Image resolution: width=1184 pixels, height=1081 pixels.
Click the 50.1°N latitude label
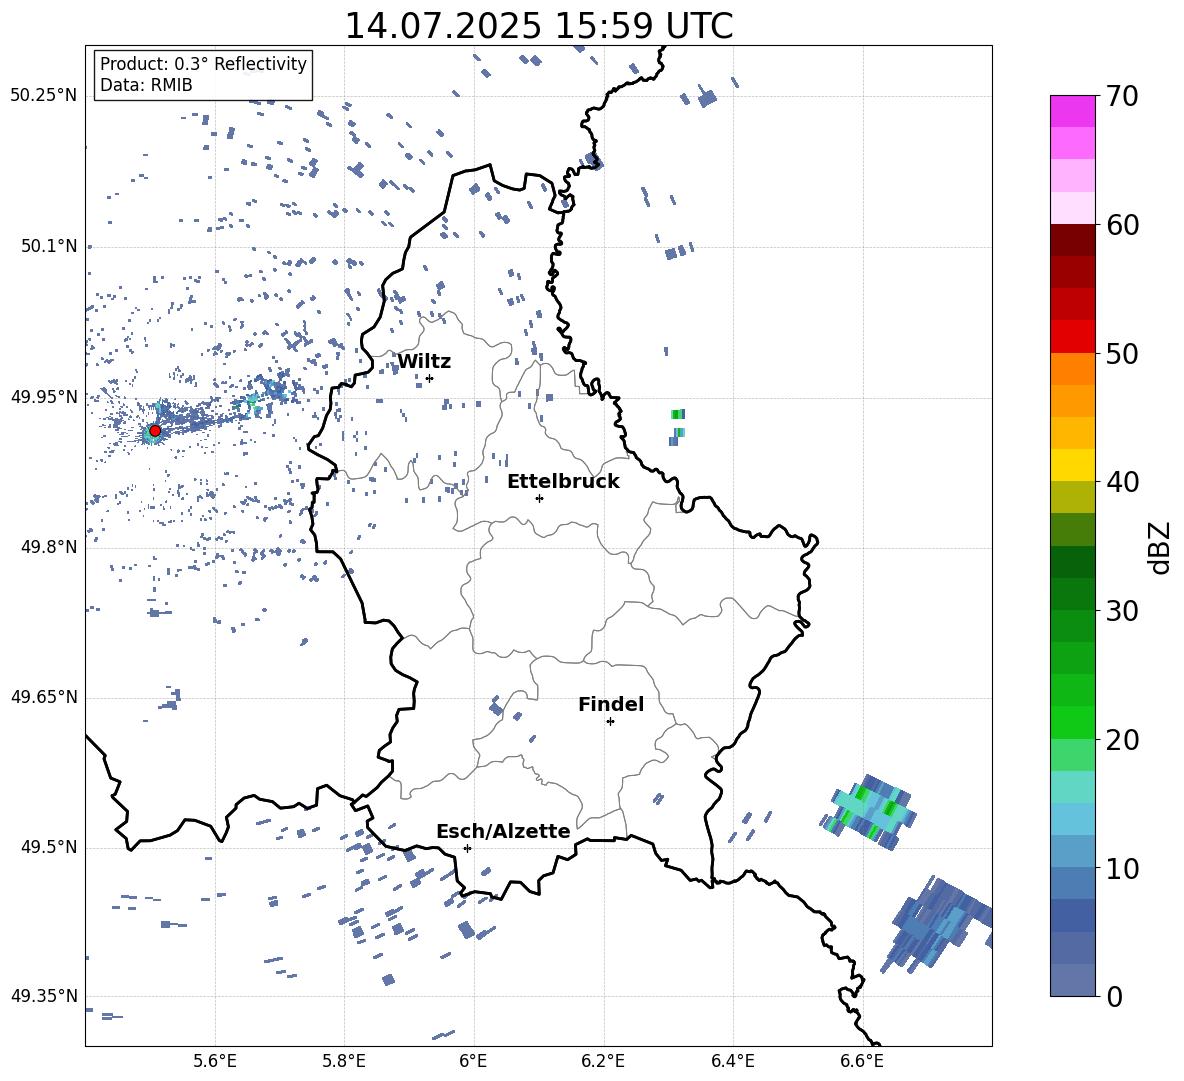49,246
